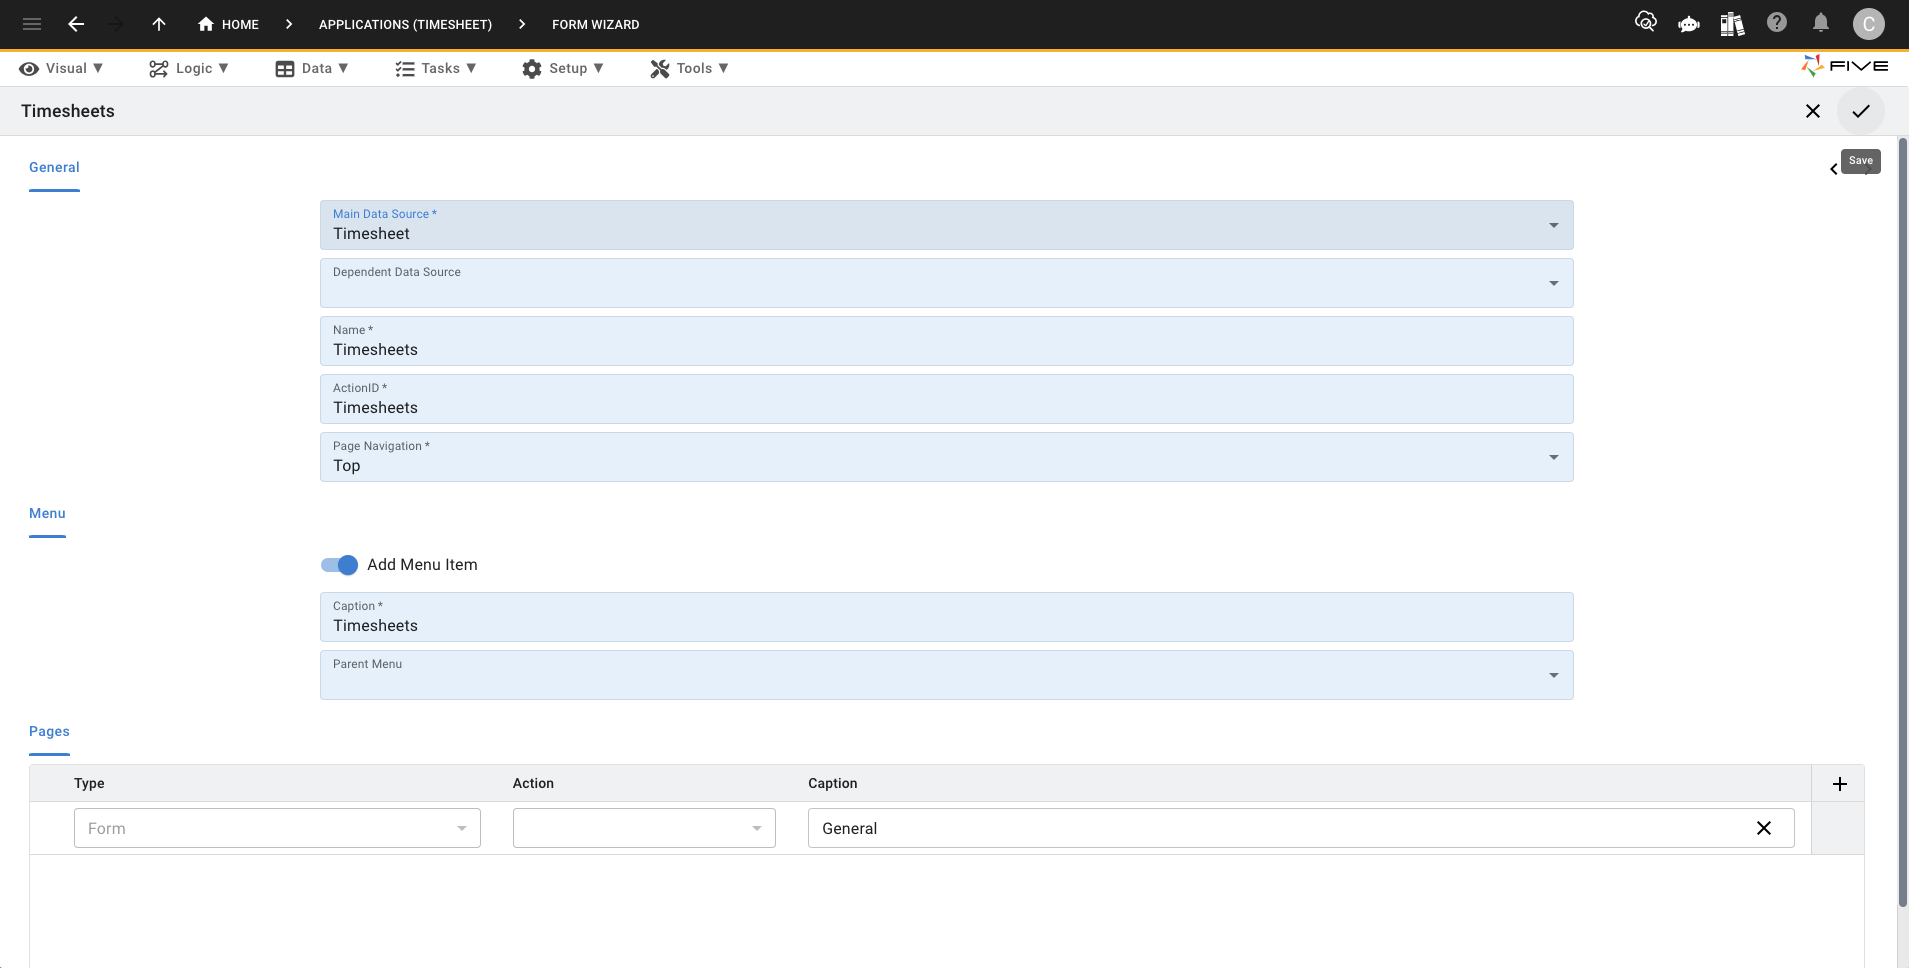Viewport: 1909px width, 968px height.
Task: Navigate to Applications (Timesheet) breadcrumb
Action: [405, 24]
